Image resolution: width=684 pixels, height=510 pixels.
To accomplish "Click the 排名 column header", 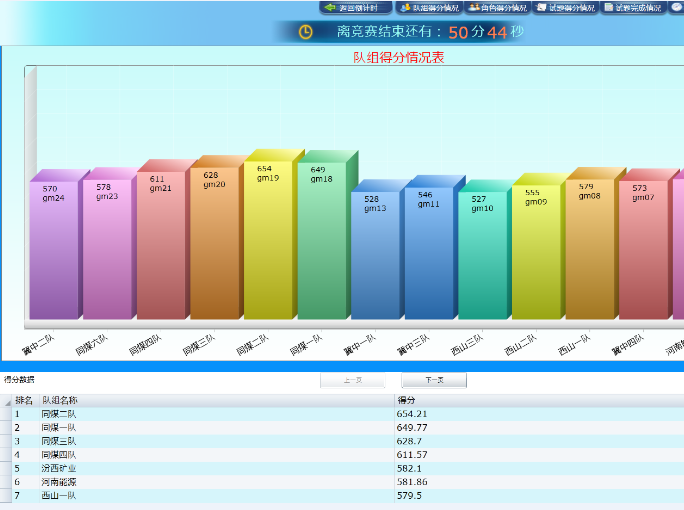I will (x=23, y=401).
